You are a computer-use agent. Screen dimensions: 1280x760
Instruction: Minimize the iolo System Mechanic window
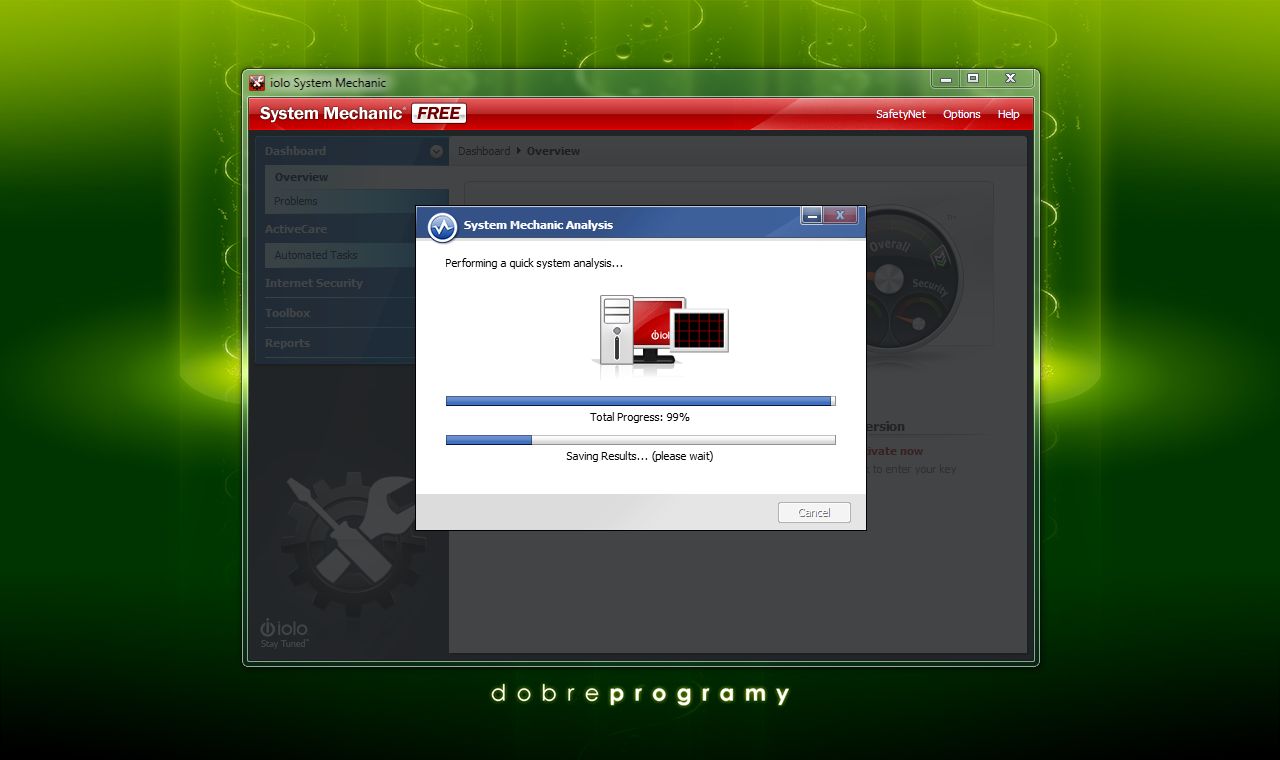(x=946, y=78)
